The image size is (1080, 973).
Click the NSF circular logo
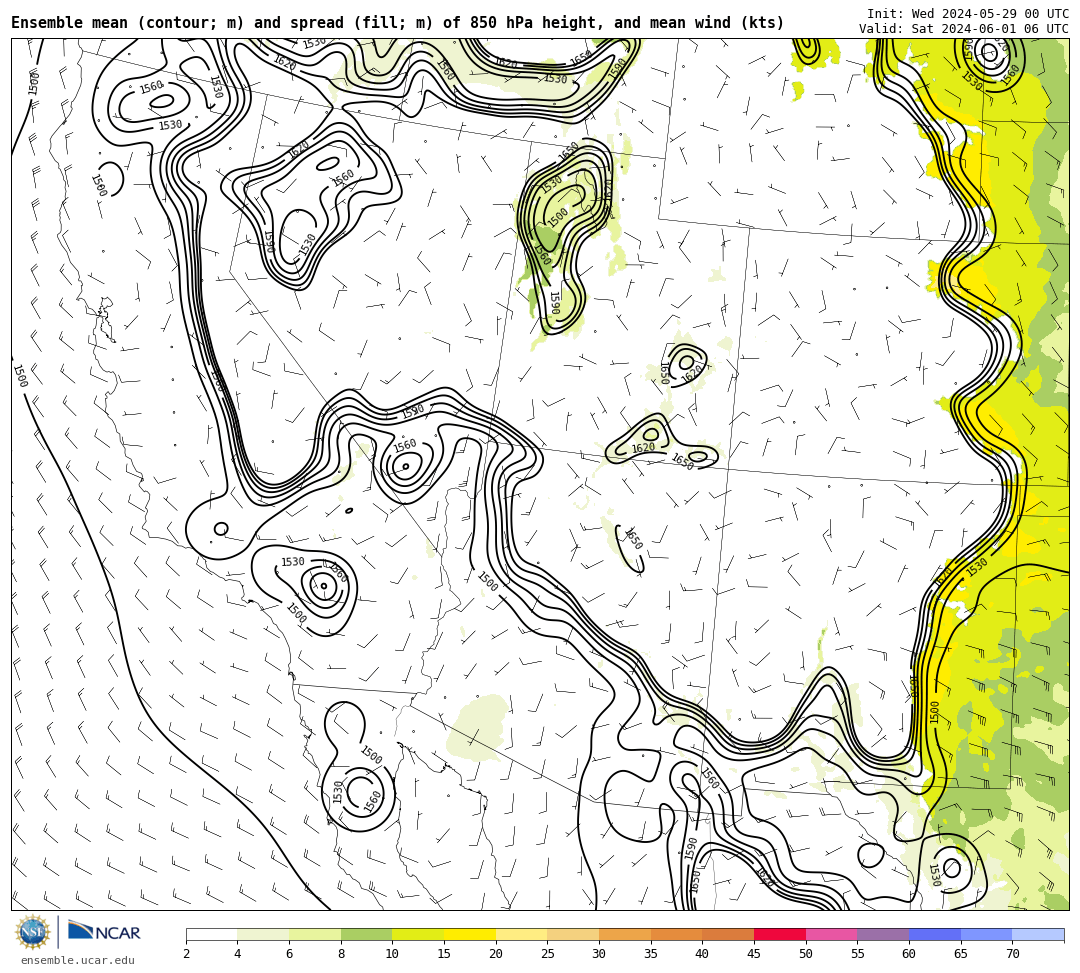tap(33, 932)
